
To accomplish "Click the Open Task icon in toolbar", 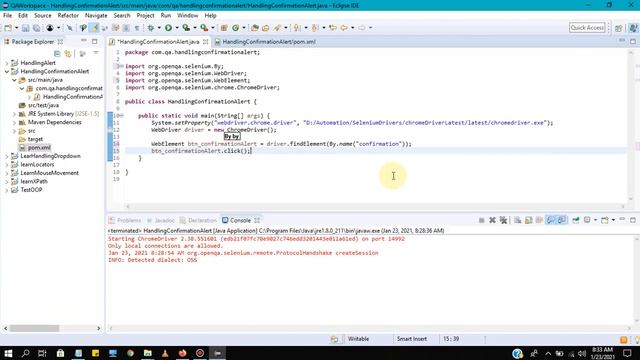I will tap(266, 28).
